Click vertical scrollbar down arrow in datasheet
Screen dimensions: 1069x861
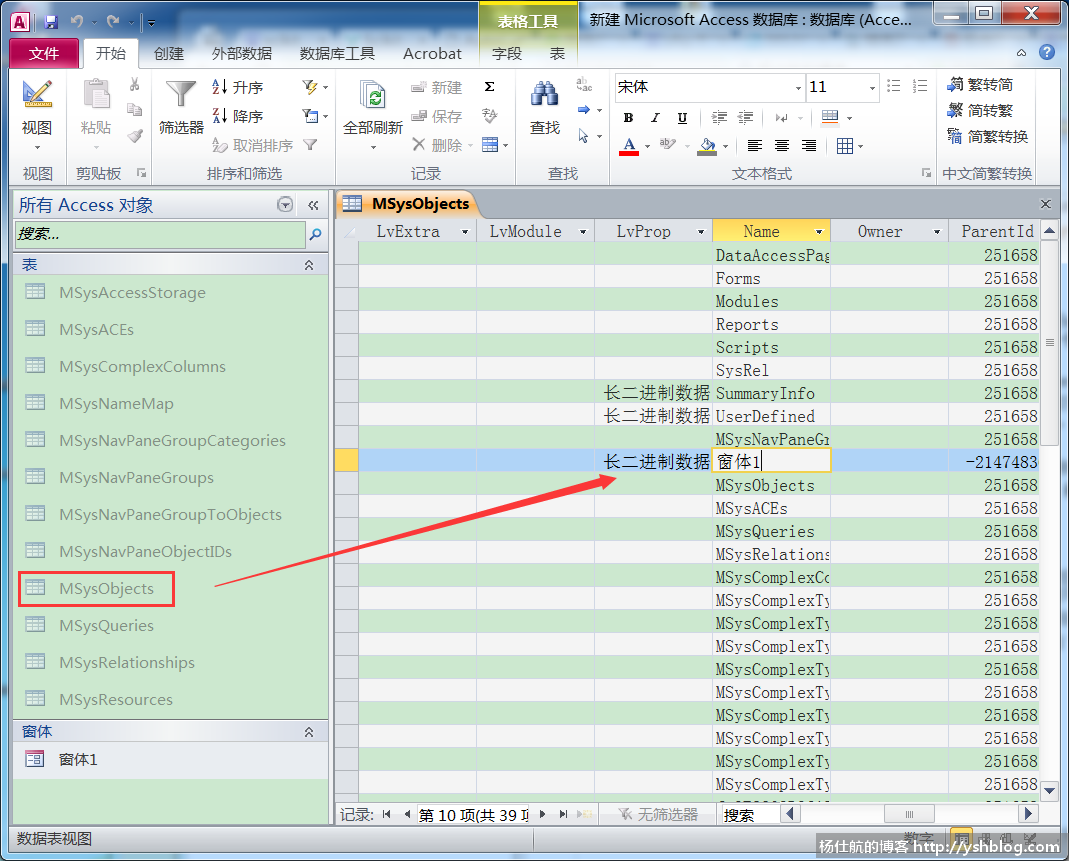pyautogui.click(x=1049, y=790)
